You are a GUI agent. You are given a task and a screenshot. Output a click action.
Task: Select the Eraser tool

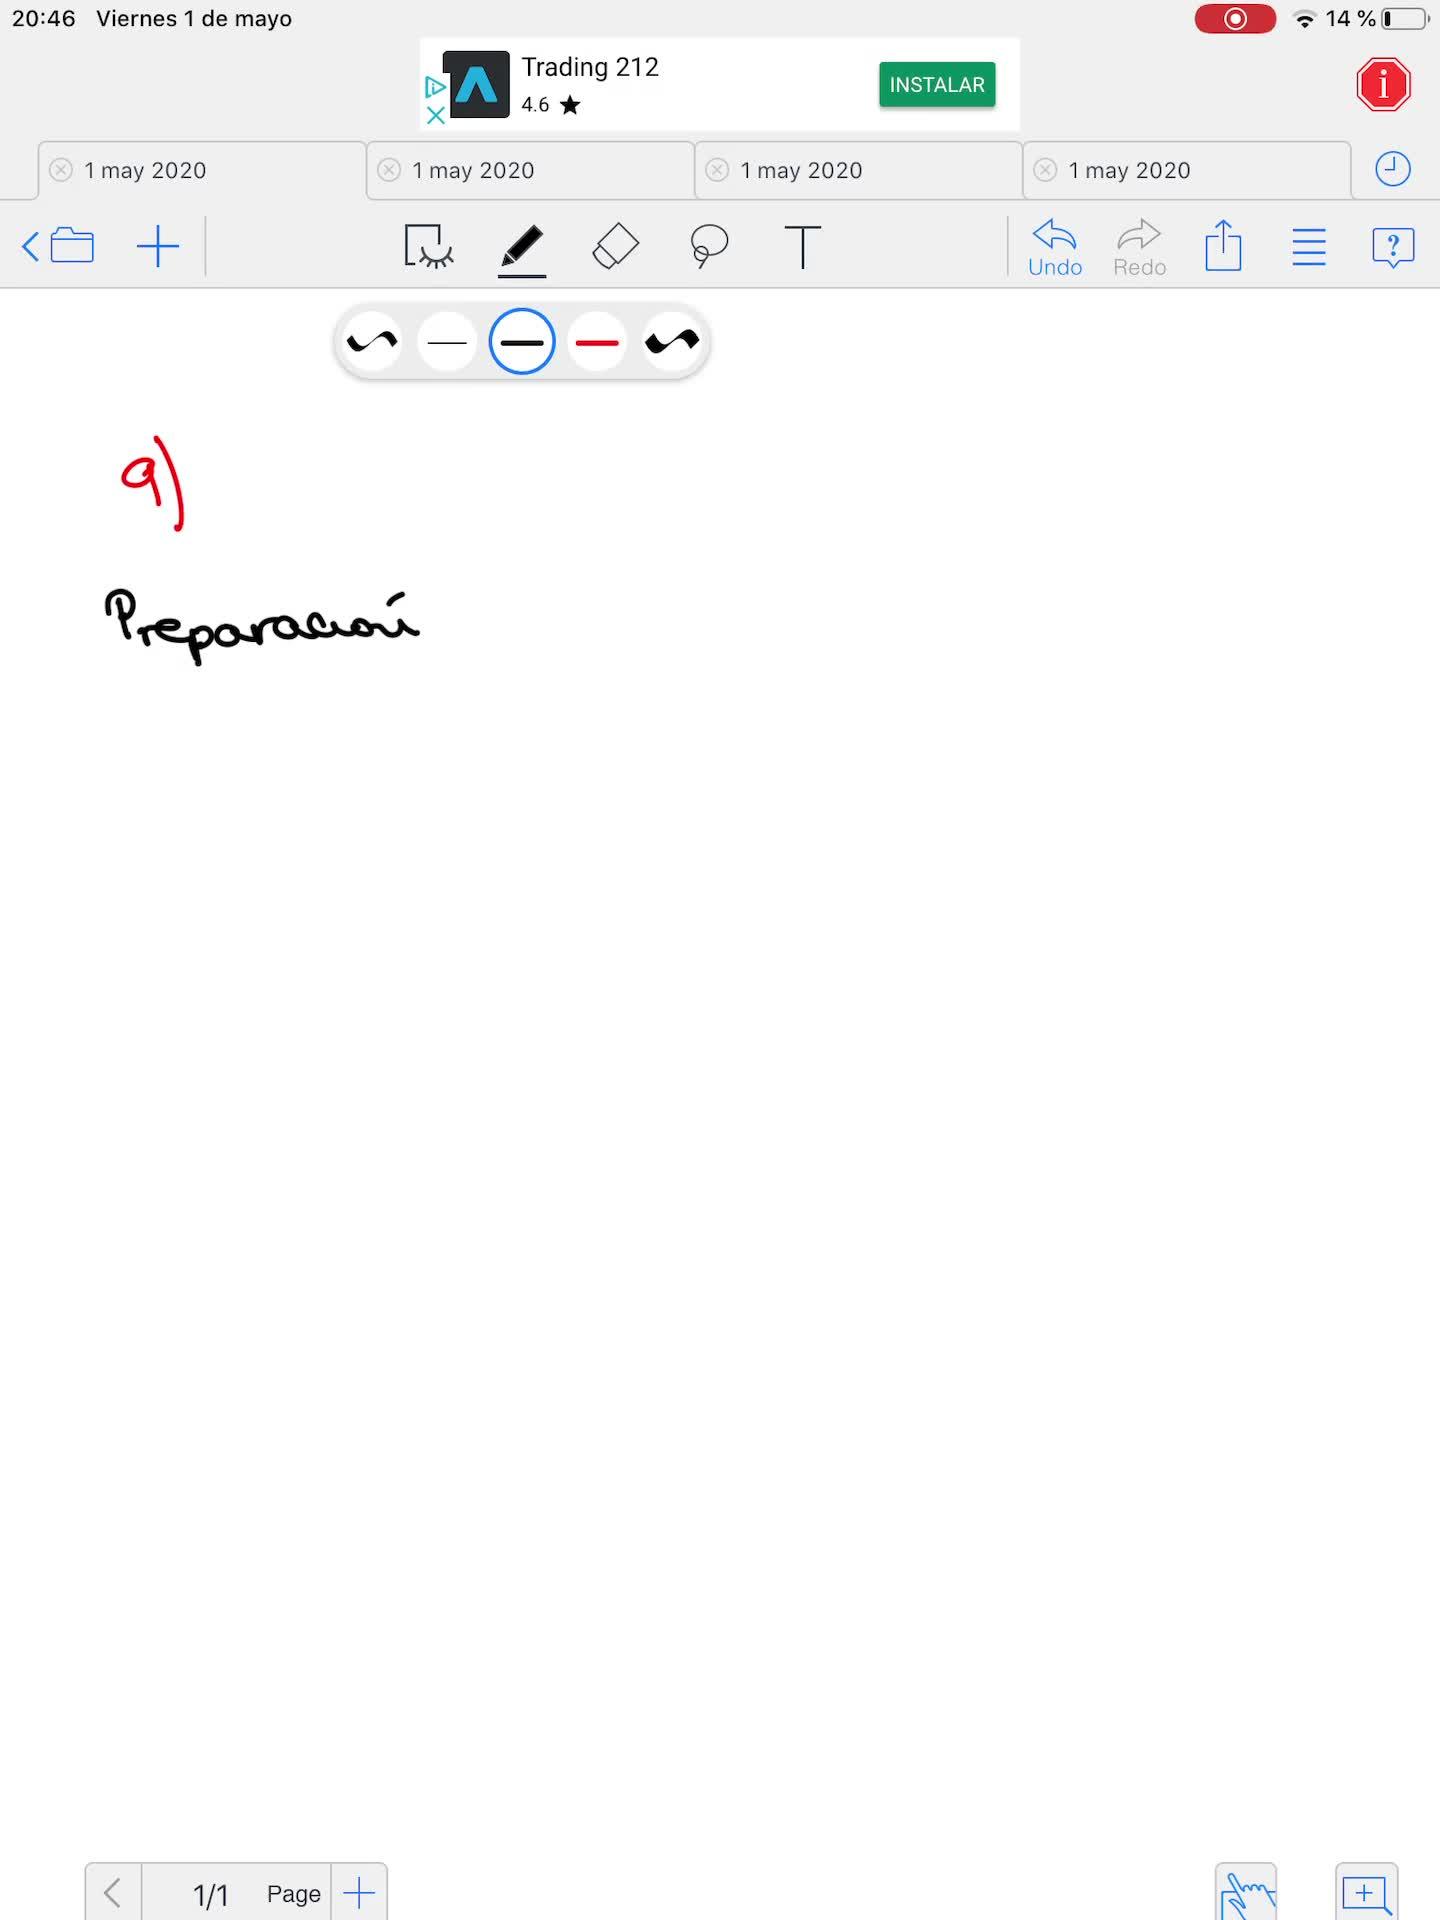pyautogui.click(x=616, y=246)
